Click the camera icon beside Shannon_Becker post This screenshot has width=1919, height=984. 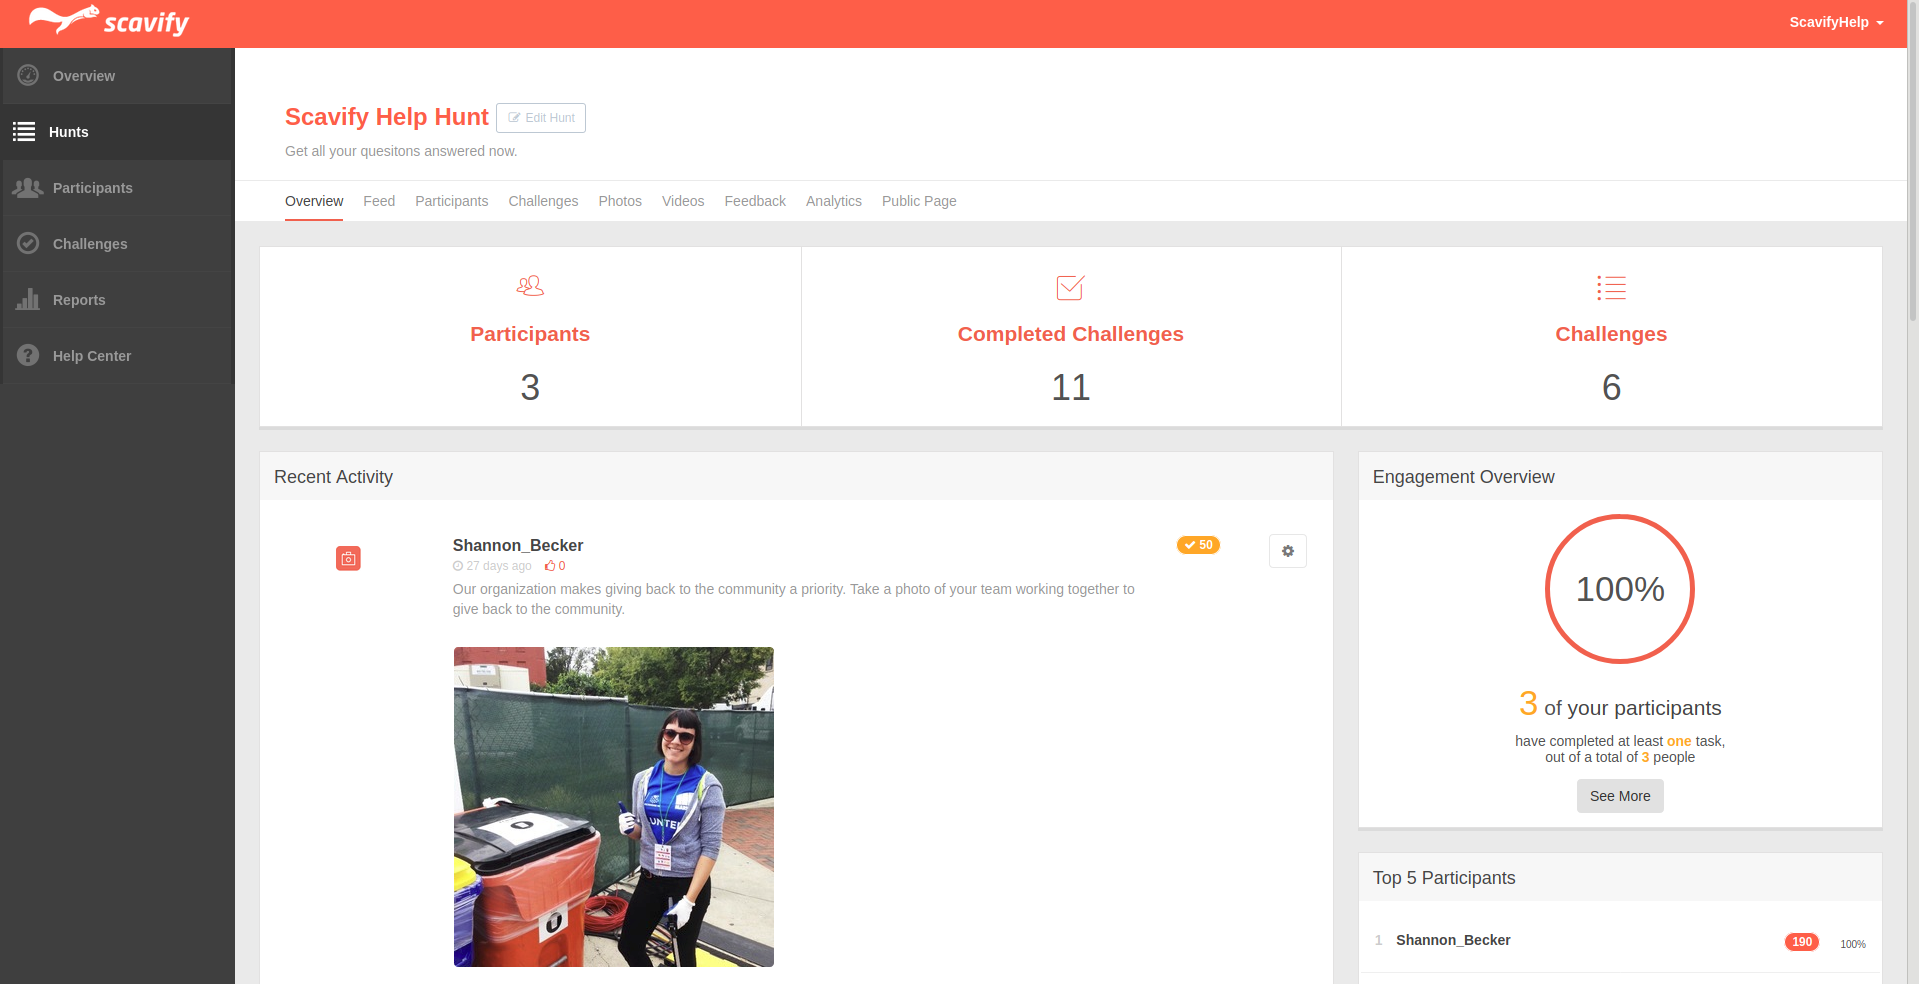coord(348,559)
